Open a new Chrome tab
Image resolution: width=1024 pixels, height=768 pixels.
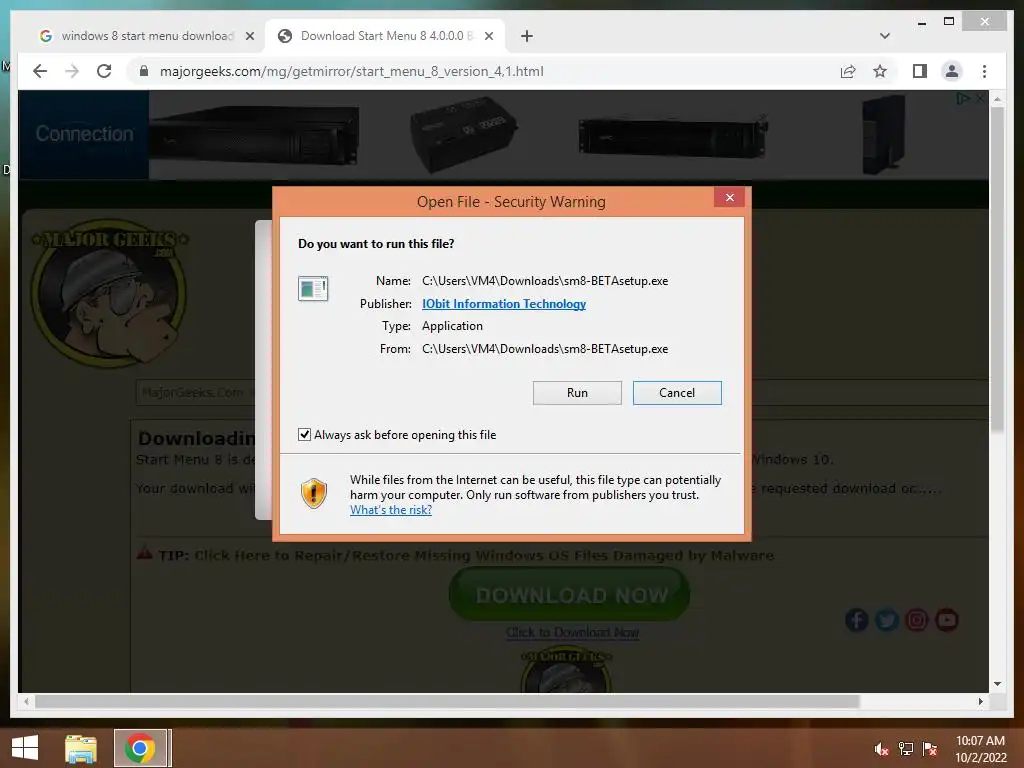pos(527,37)
